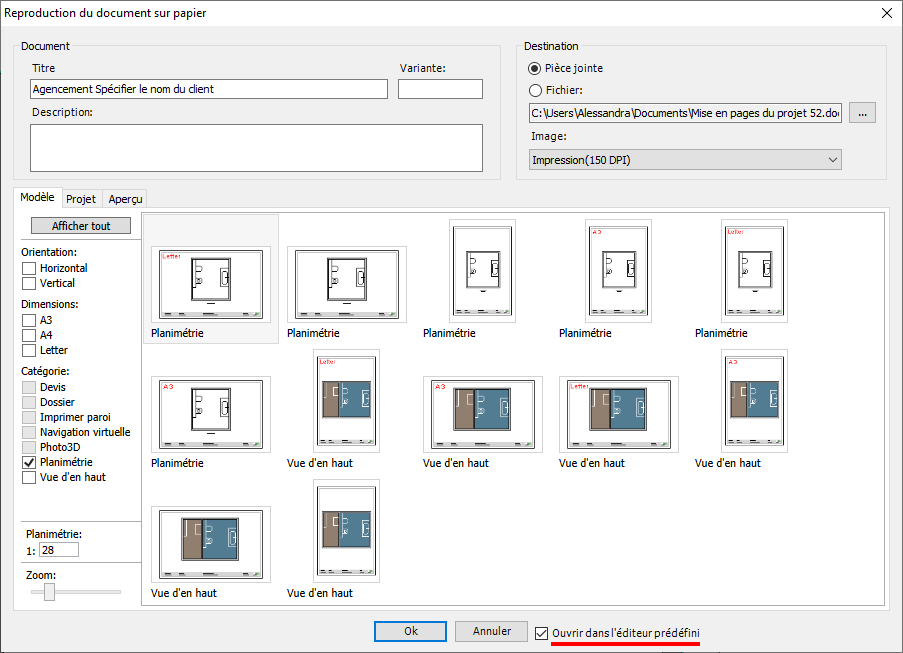This screenshot has width=903, height=653.
Task: Choose the A3 vertical Planimétrie template thumbnail
Action: click(x=619, y=271)
